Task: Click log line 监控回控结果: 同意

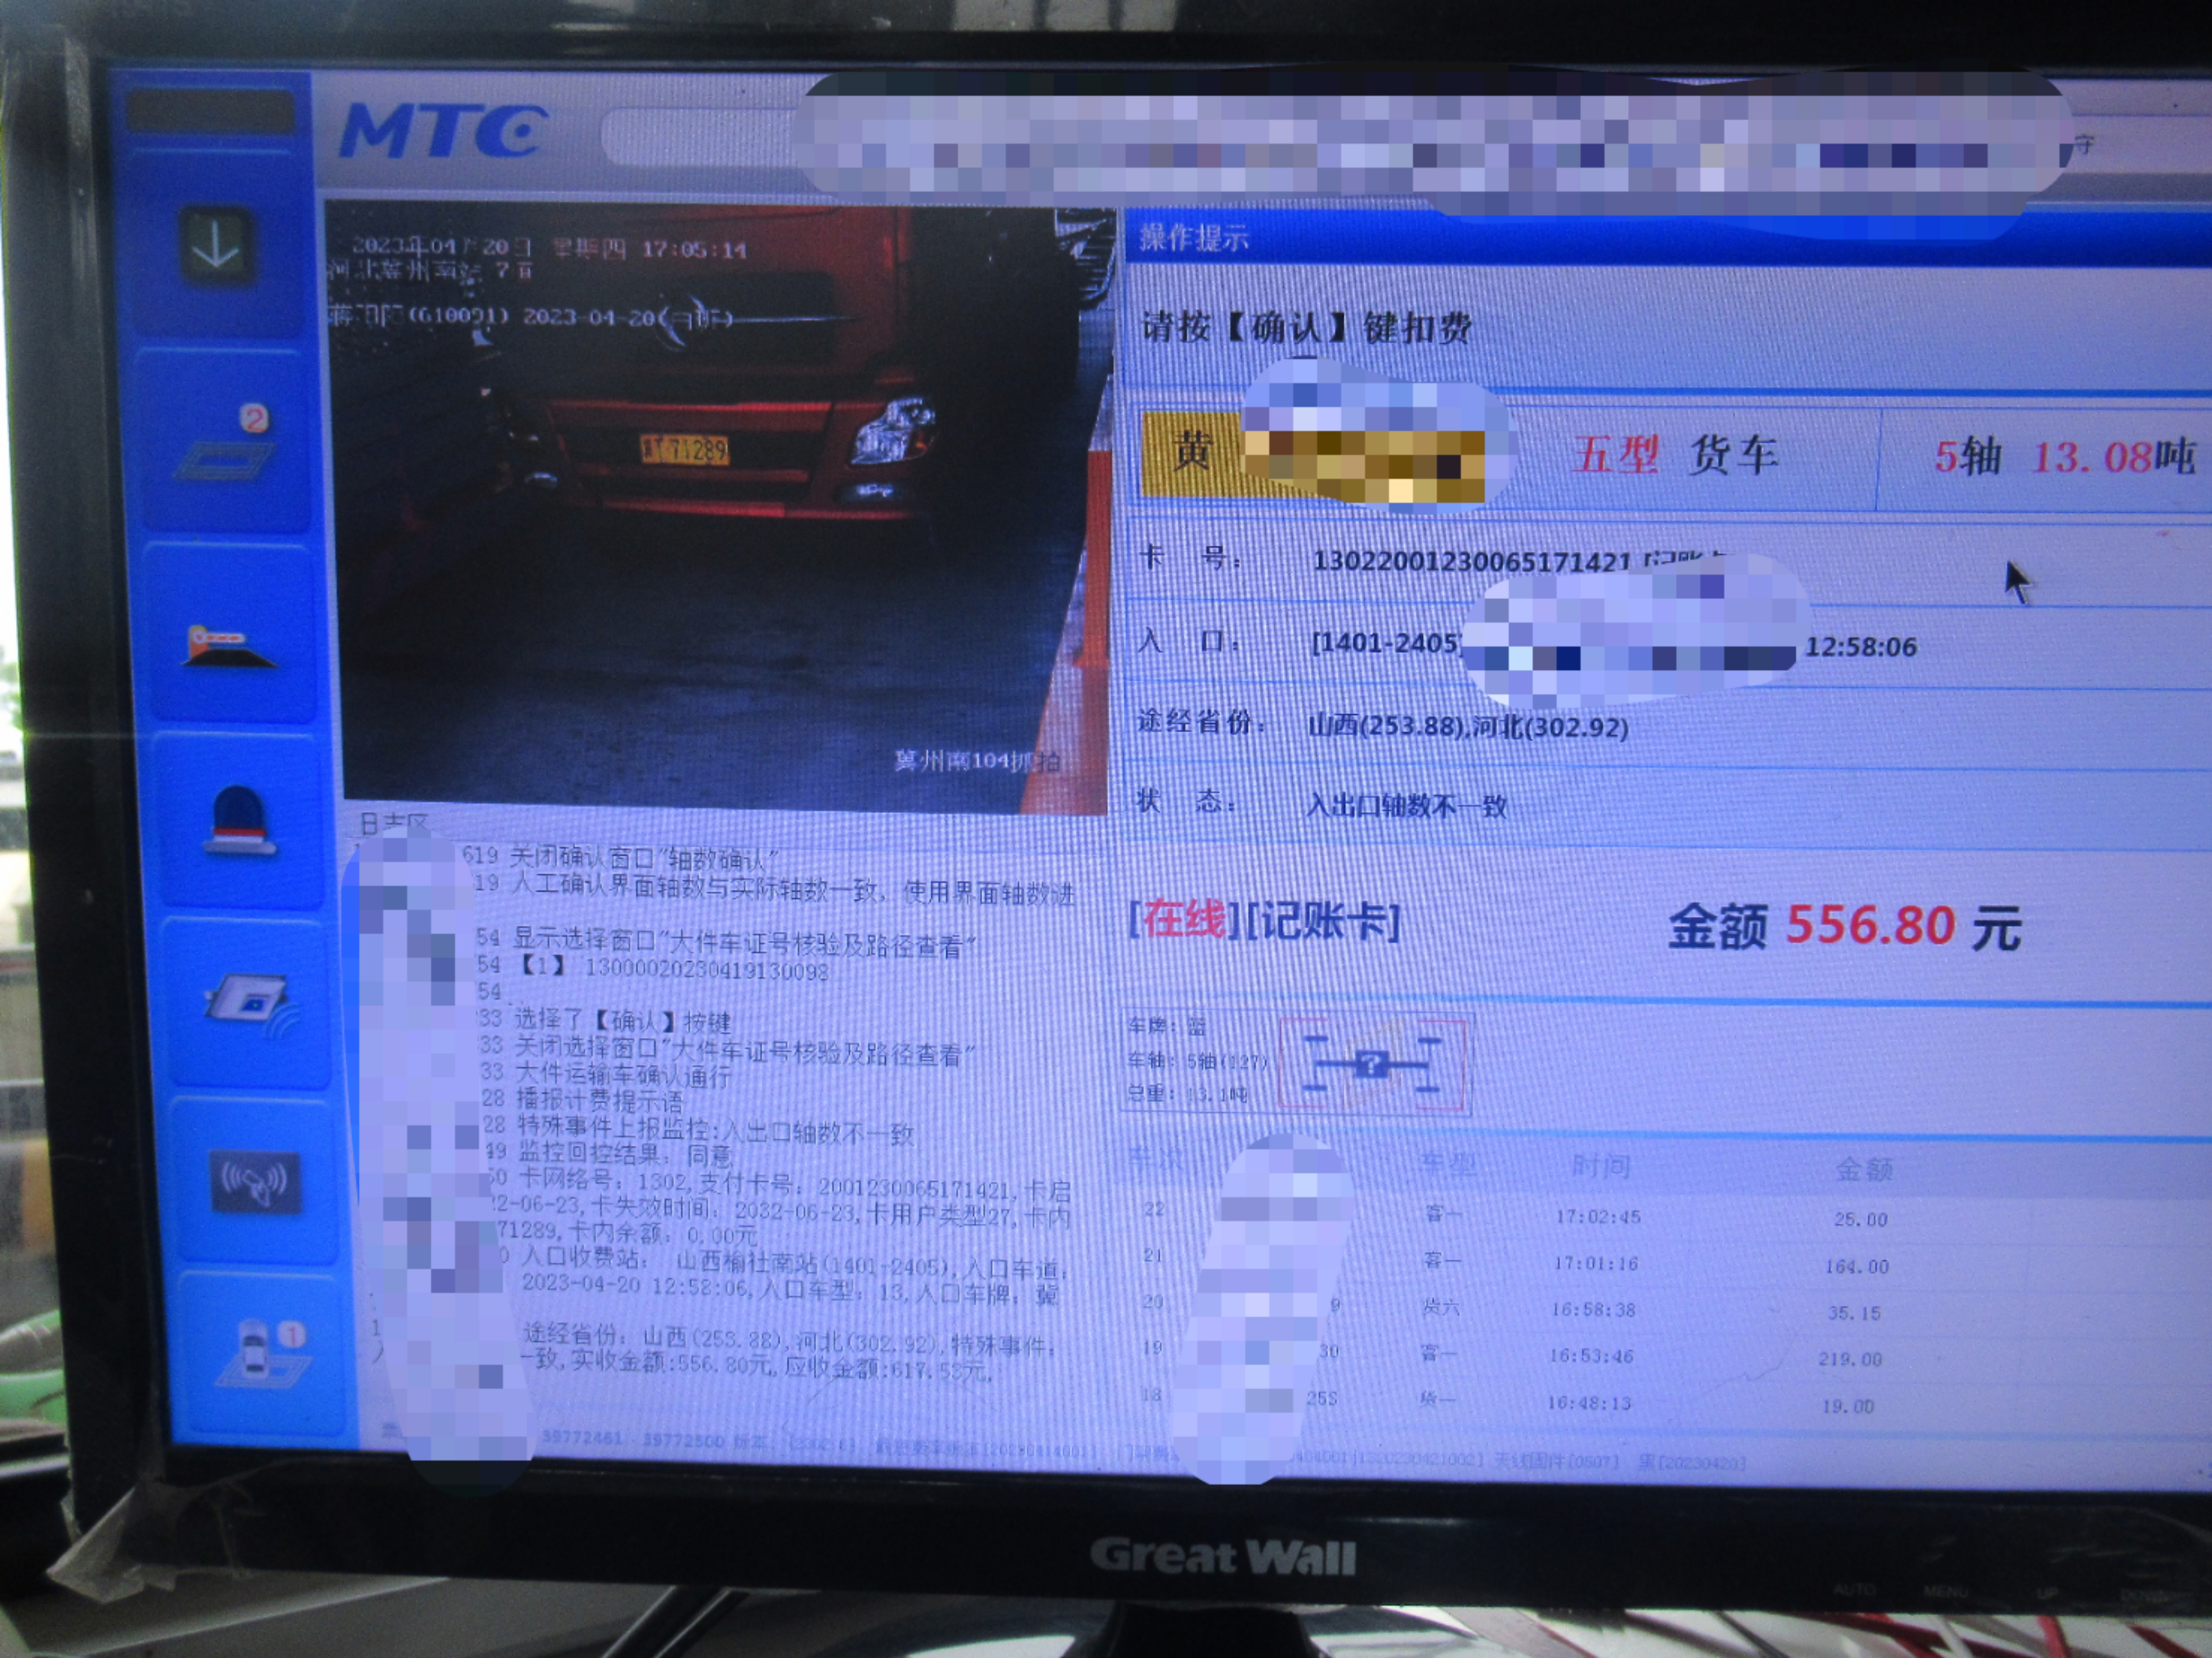Action: pyautogui.click(x=625, y=1156)
